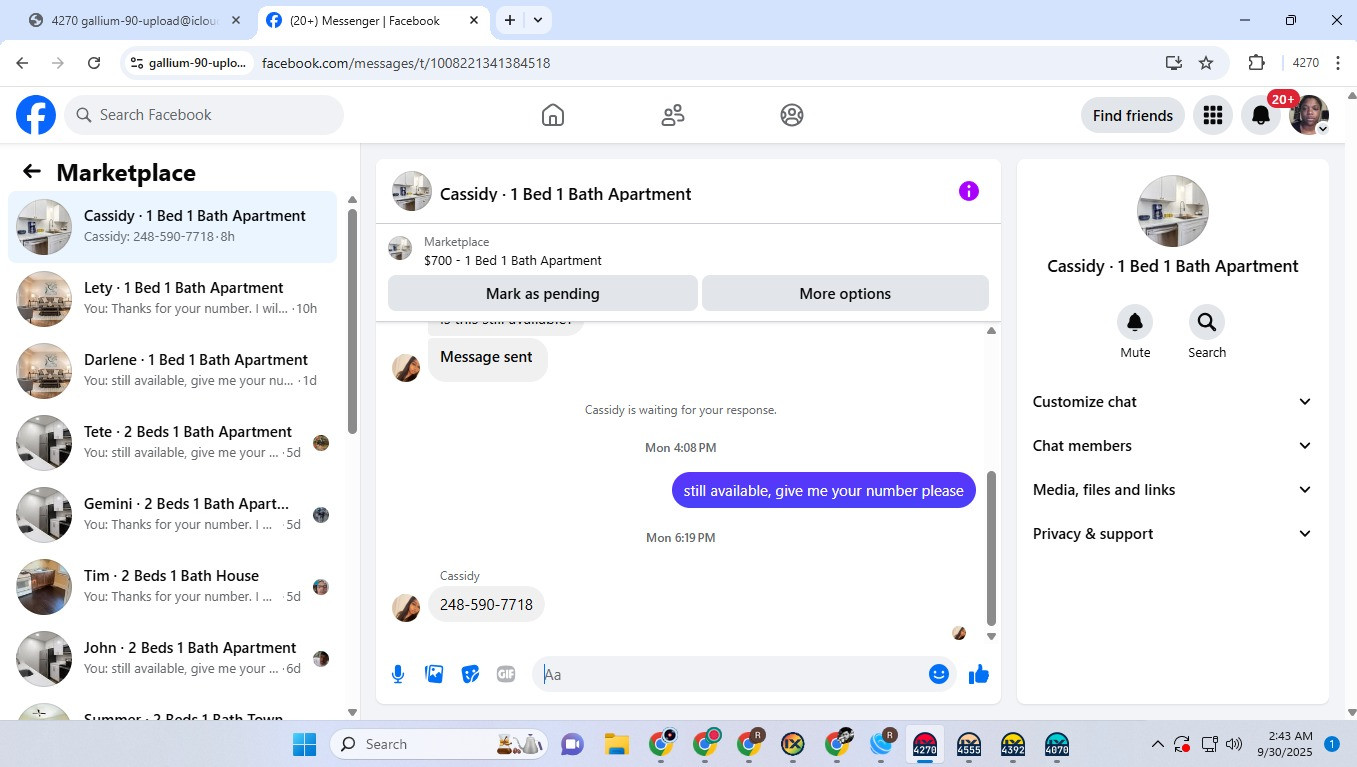
Task: Open the Darlene 1 Bed 1 Bath conversation
Action: pyautogui.click(x=173, y=371)
